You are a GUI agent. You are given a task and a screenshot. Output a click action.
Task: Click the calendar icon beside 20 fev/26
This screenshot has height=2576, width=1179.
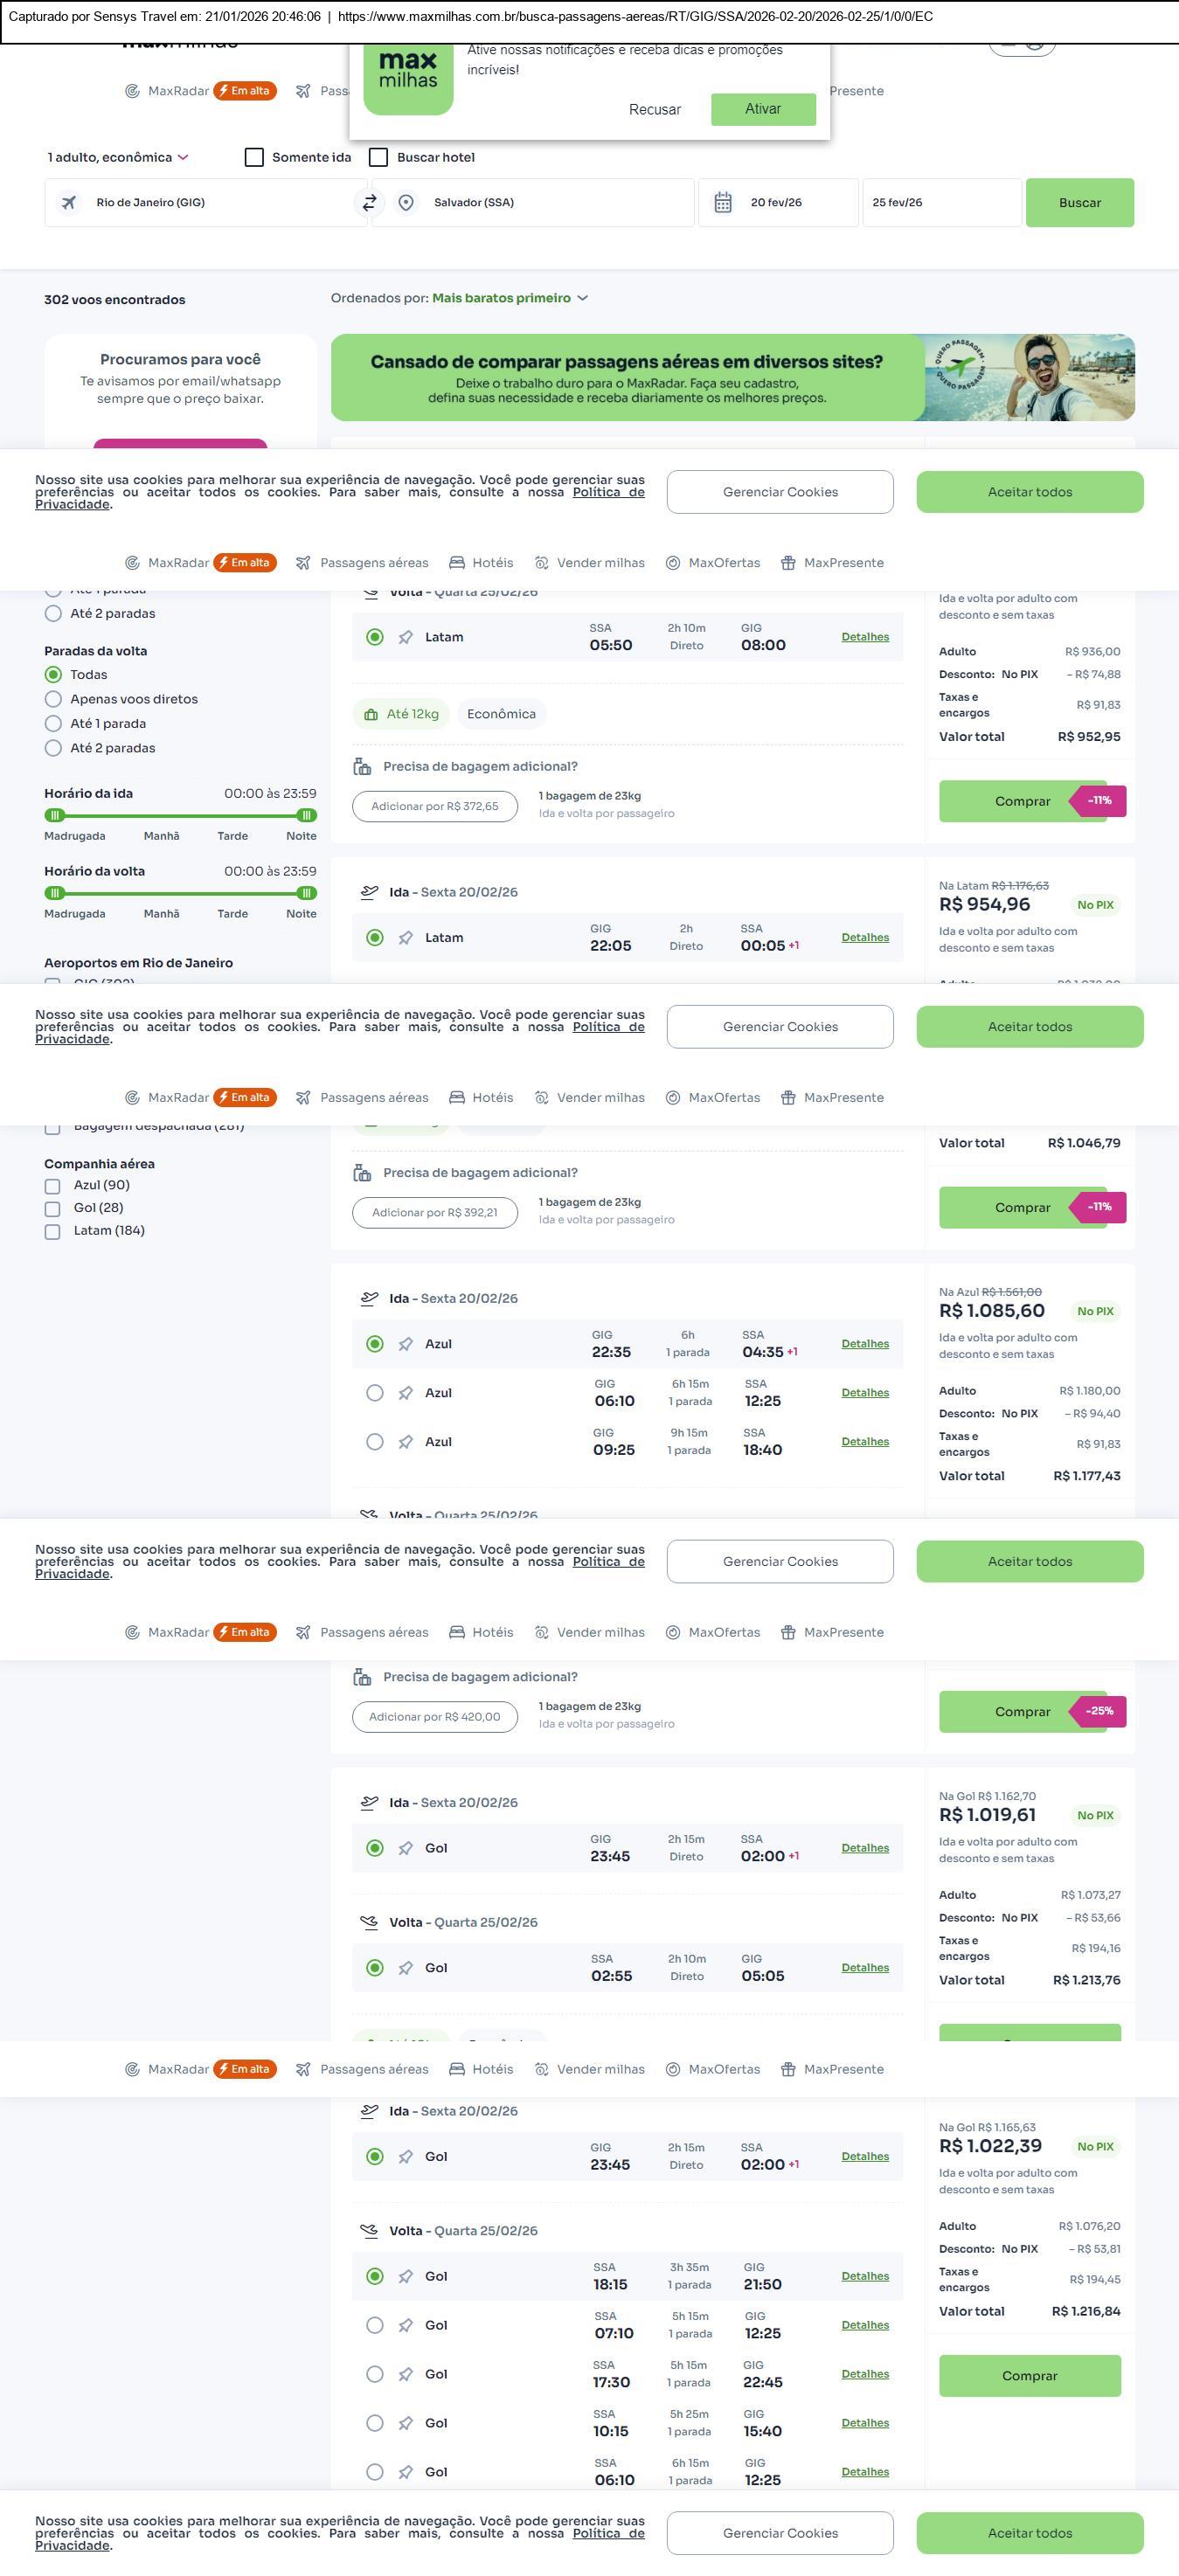[x=723, y=203]
